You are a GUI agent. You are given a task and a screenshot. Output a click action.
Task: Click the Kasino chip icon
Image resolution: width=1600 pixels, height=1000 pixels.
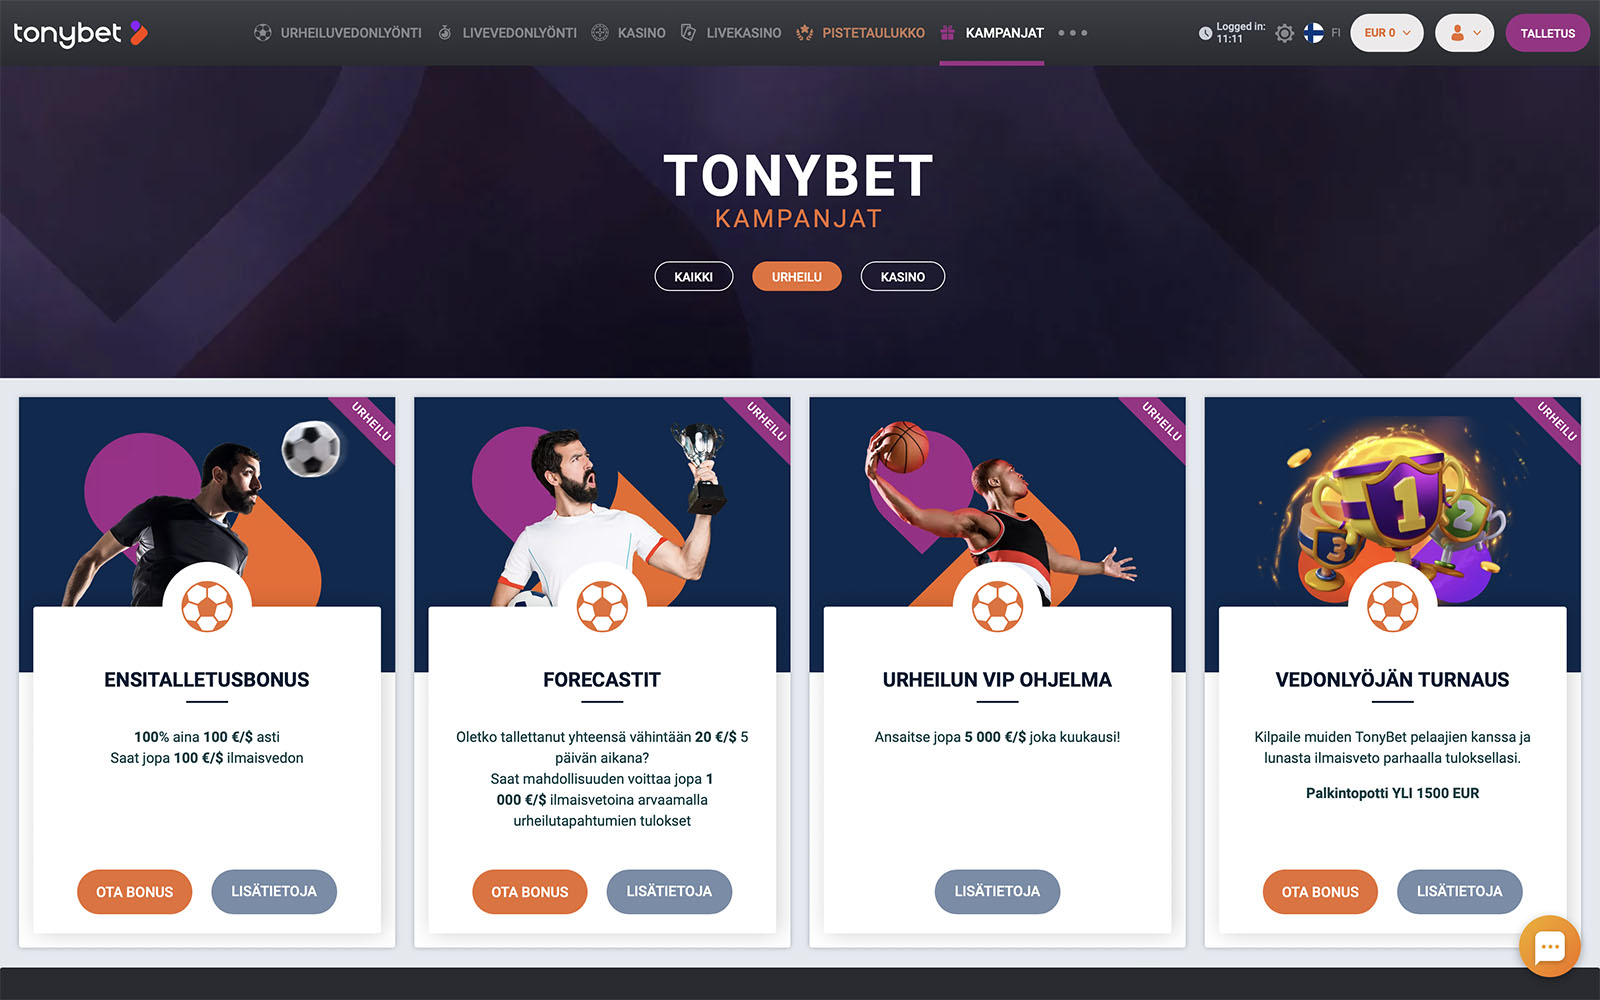pos(600,33)
